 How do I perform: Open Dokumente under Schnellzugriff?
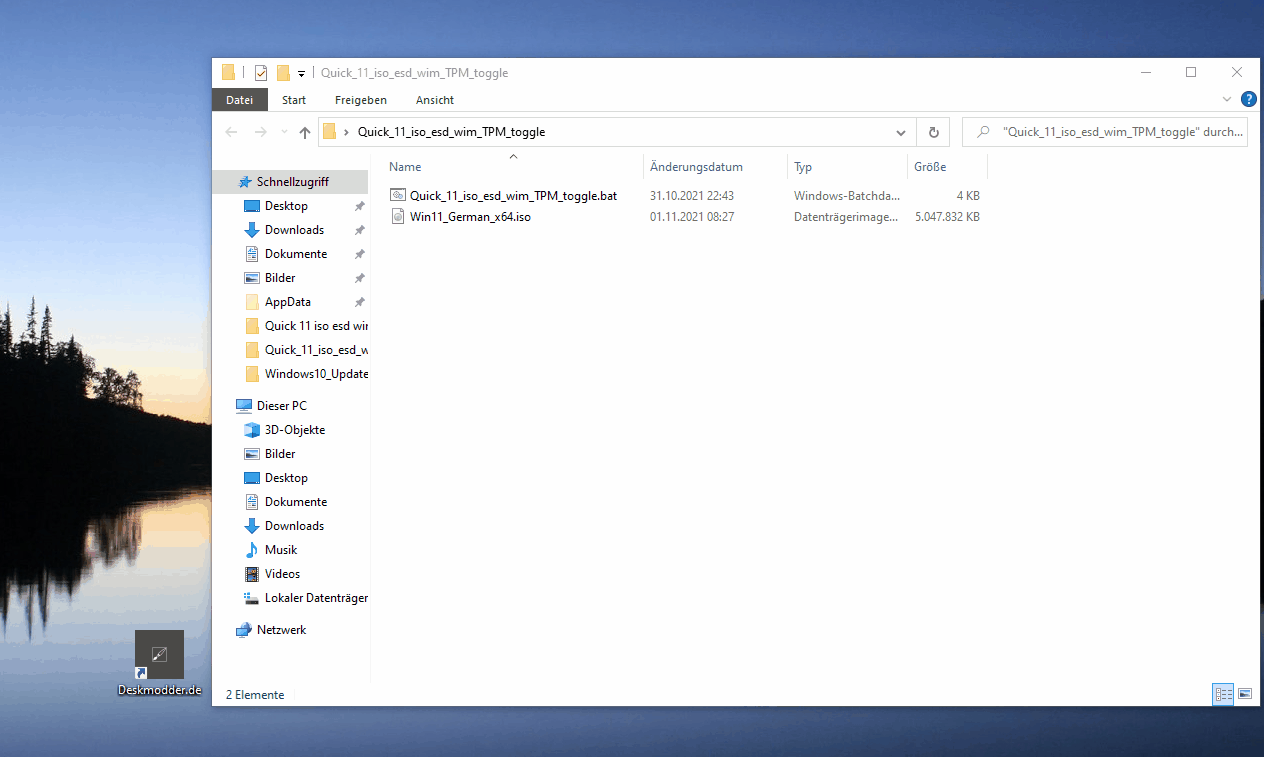296,254
